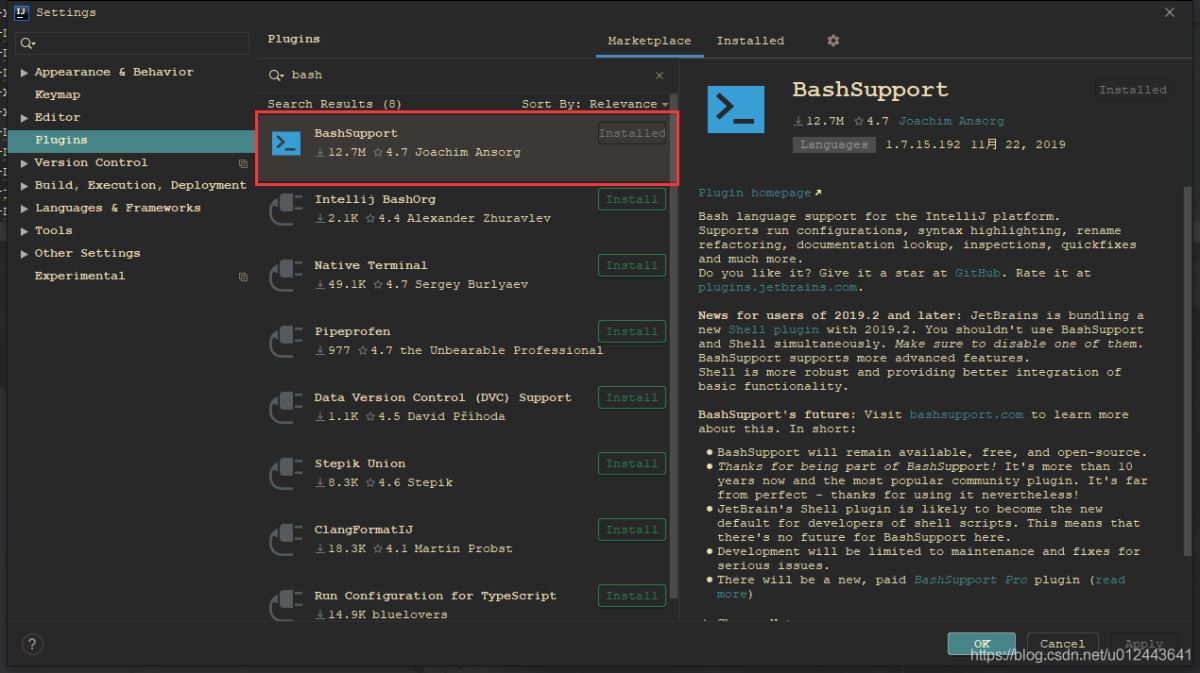Select the Marketplace tab
The height and width of the screenshot is (673, 1200).
pos(649,40)
